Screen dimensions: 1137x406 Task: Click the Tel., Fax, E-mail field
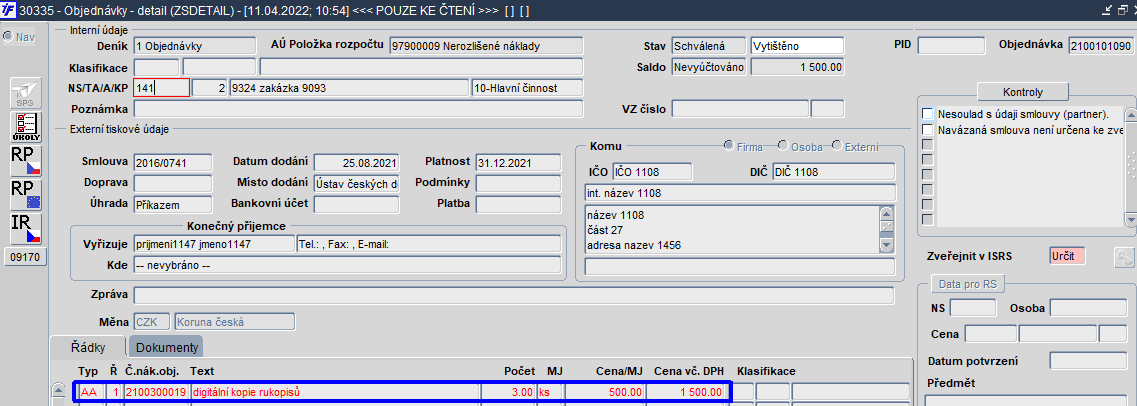point(429,244)
